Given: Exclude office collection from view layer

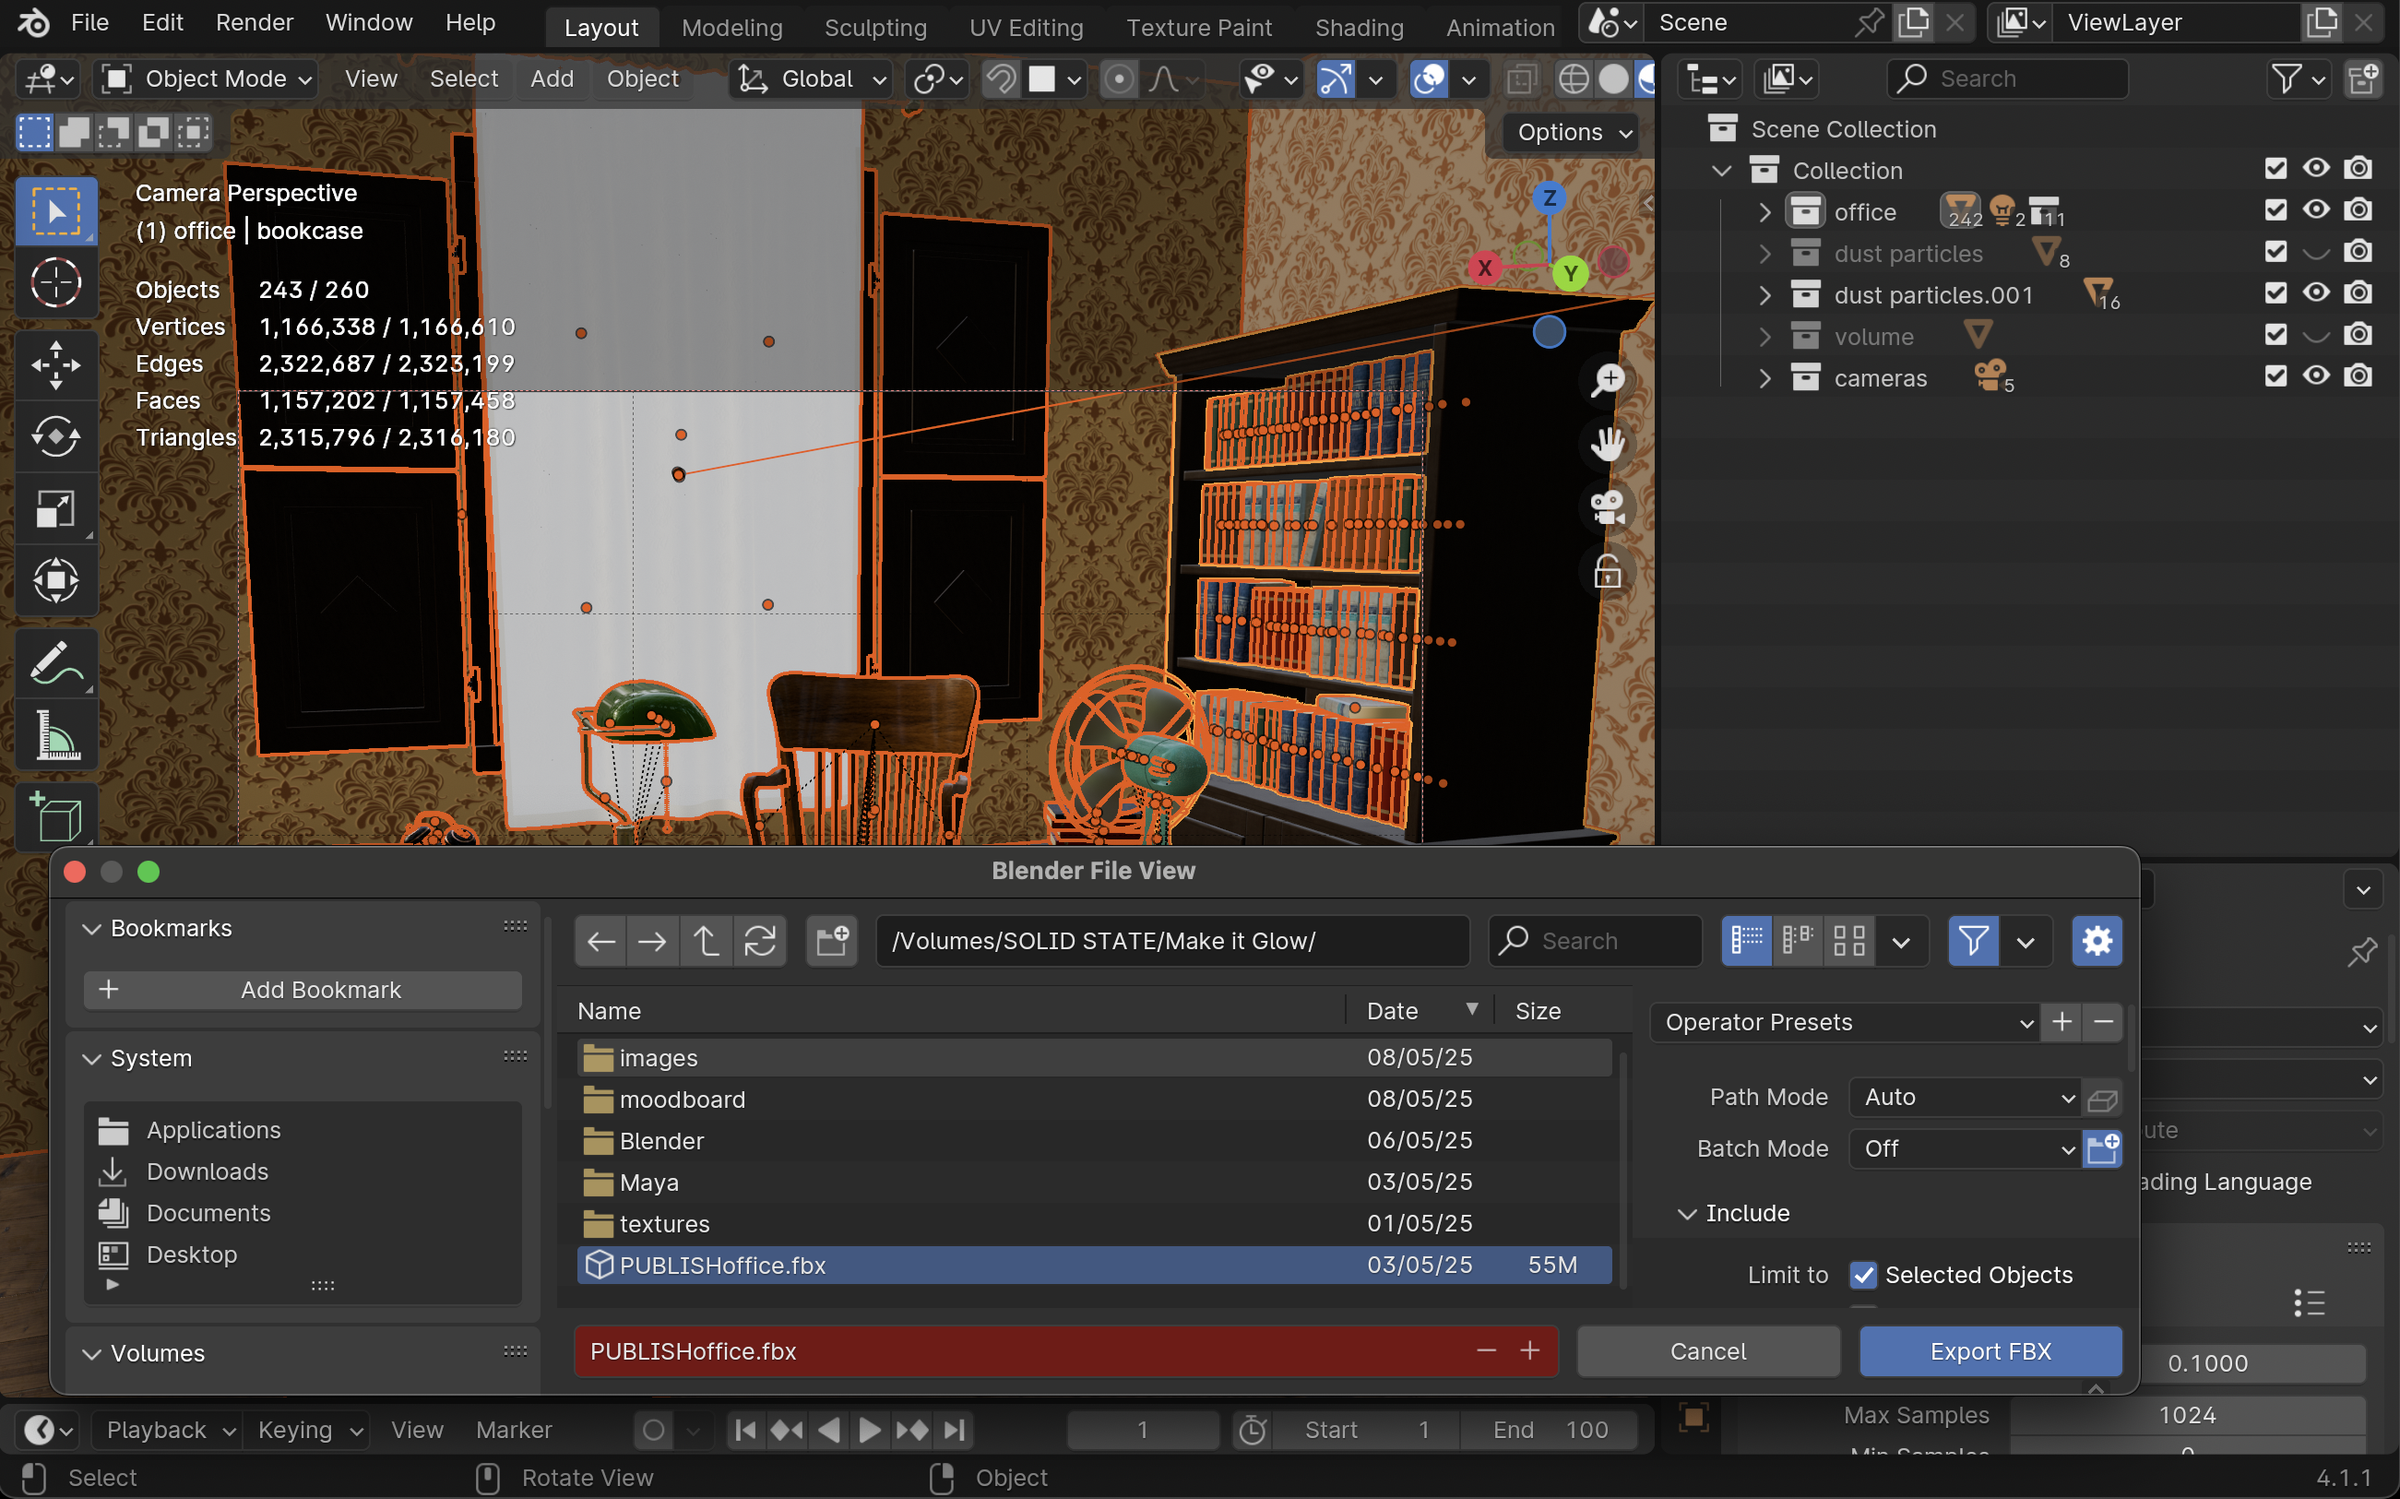Looking at the screenshot, I should click(x=2275, y=211).
